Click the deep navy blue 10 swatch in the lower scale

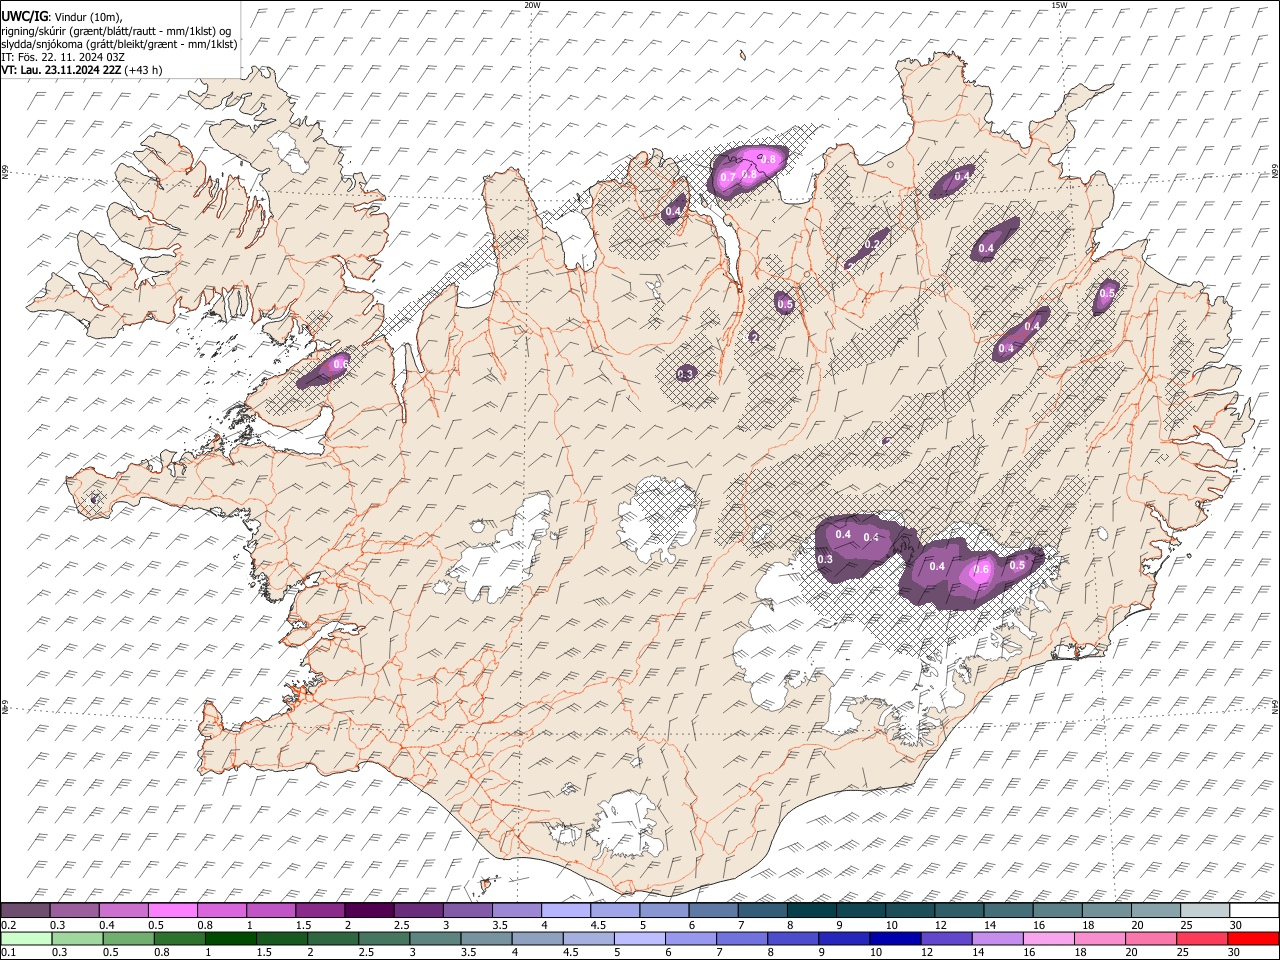[x=895, y=938]
